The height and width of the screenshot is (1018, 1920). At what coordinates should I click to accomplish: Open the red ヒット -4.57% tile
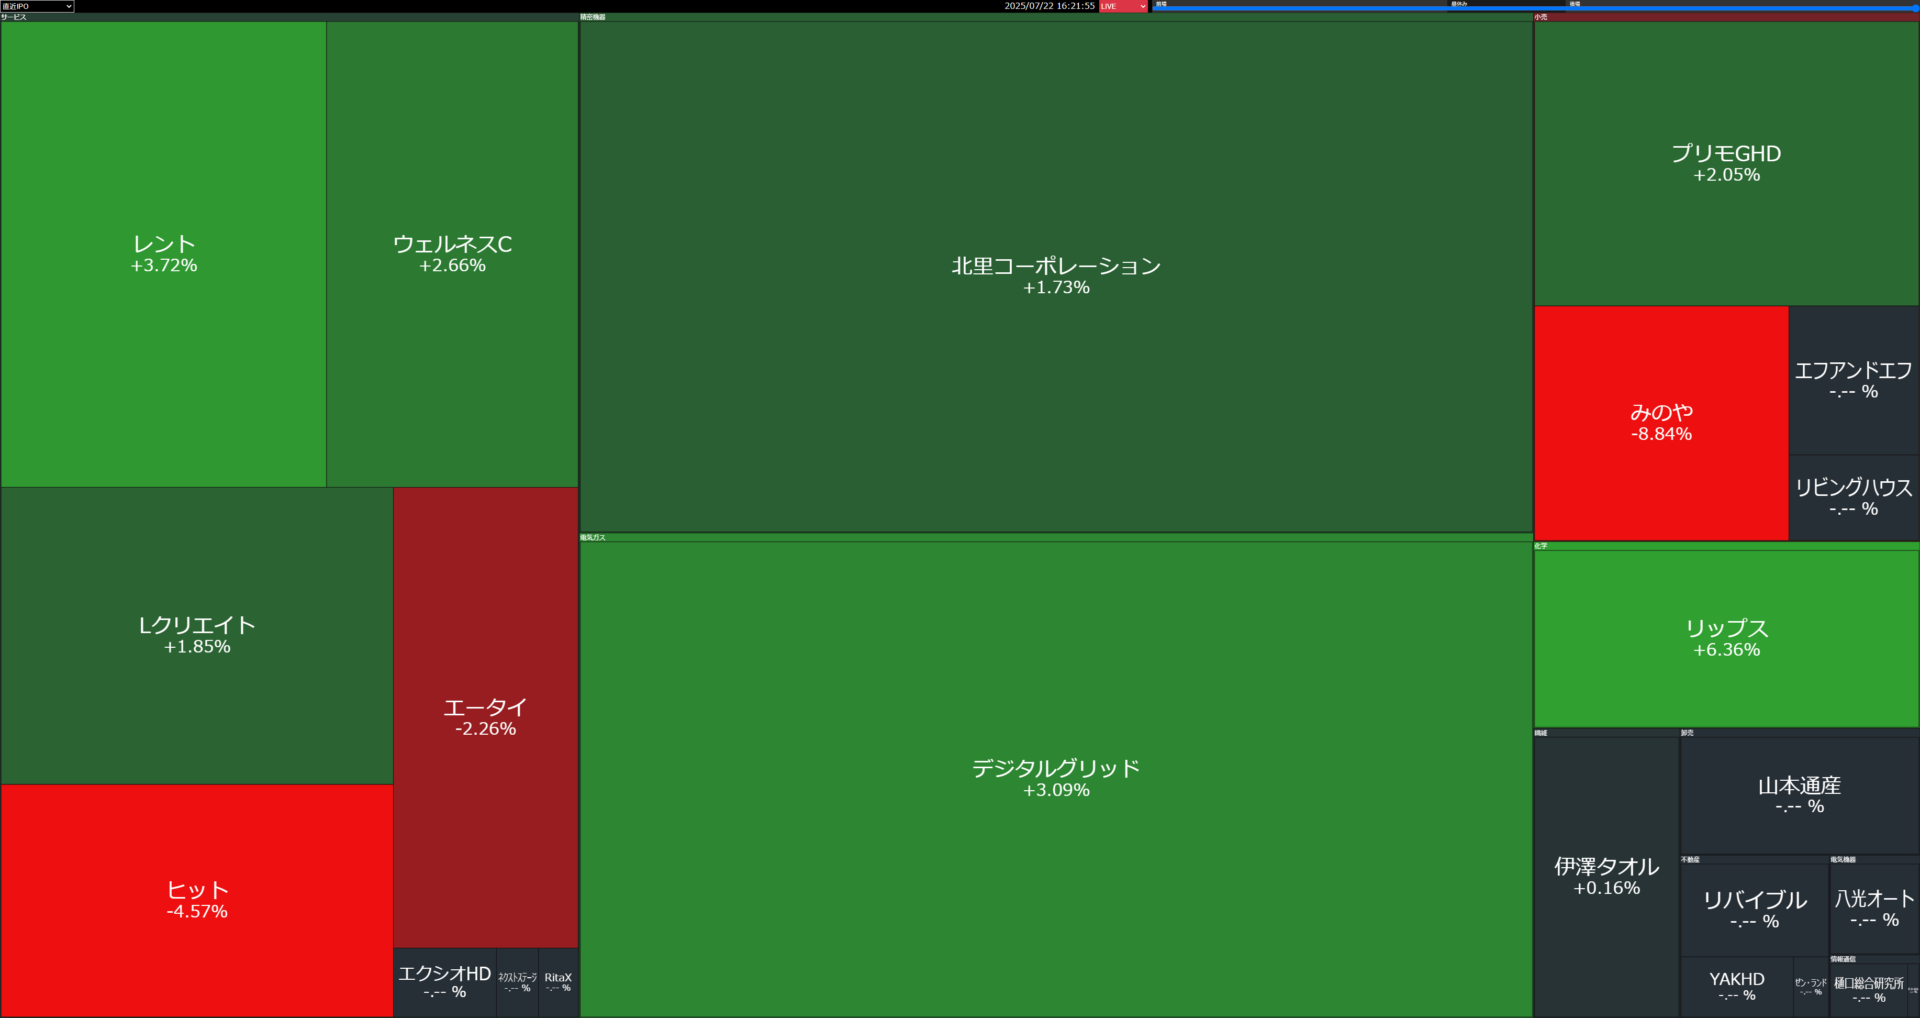pyautogui.click(x=197, y=900)
